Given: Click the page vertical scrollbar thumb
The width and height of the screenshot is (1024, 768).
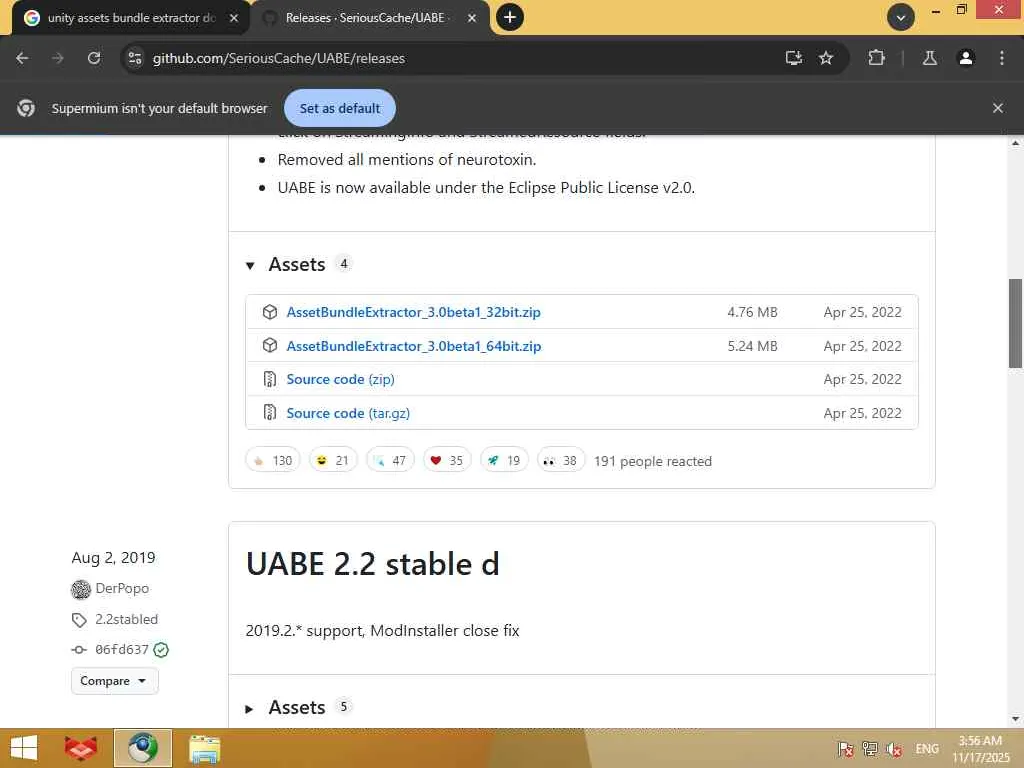Looking at the screenshot, I should (1016, 323).
